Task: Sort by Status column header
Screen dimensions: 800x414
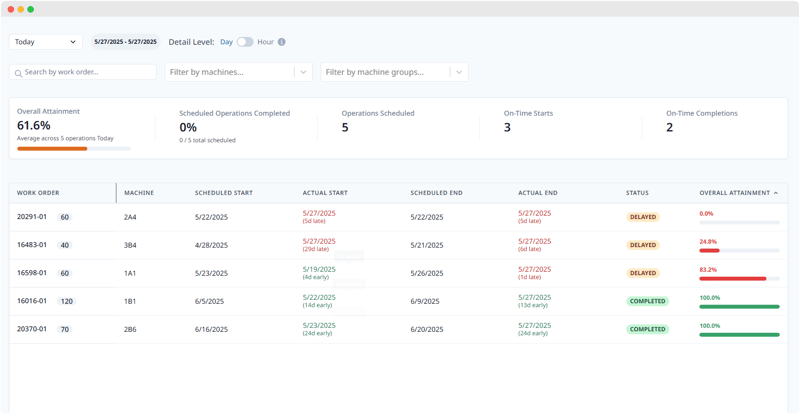Action: pos(637,193)
